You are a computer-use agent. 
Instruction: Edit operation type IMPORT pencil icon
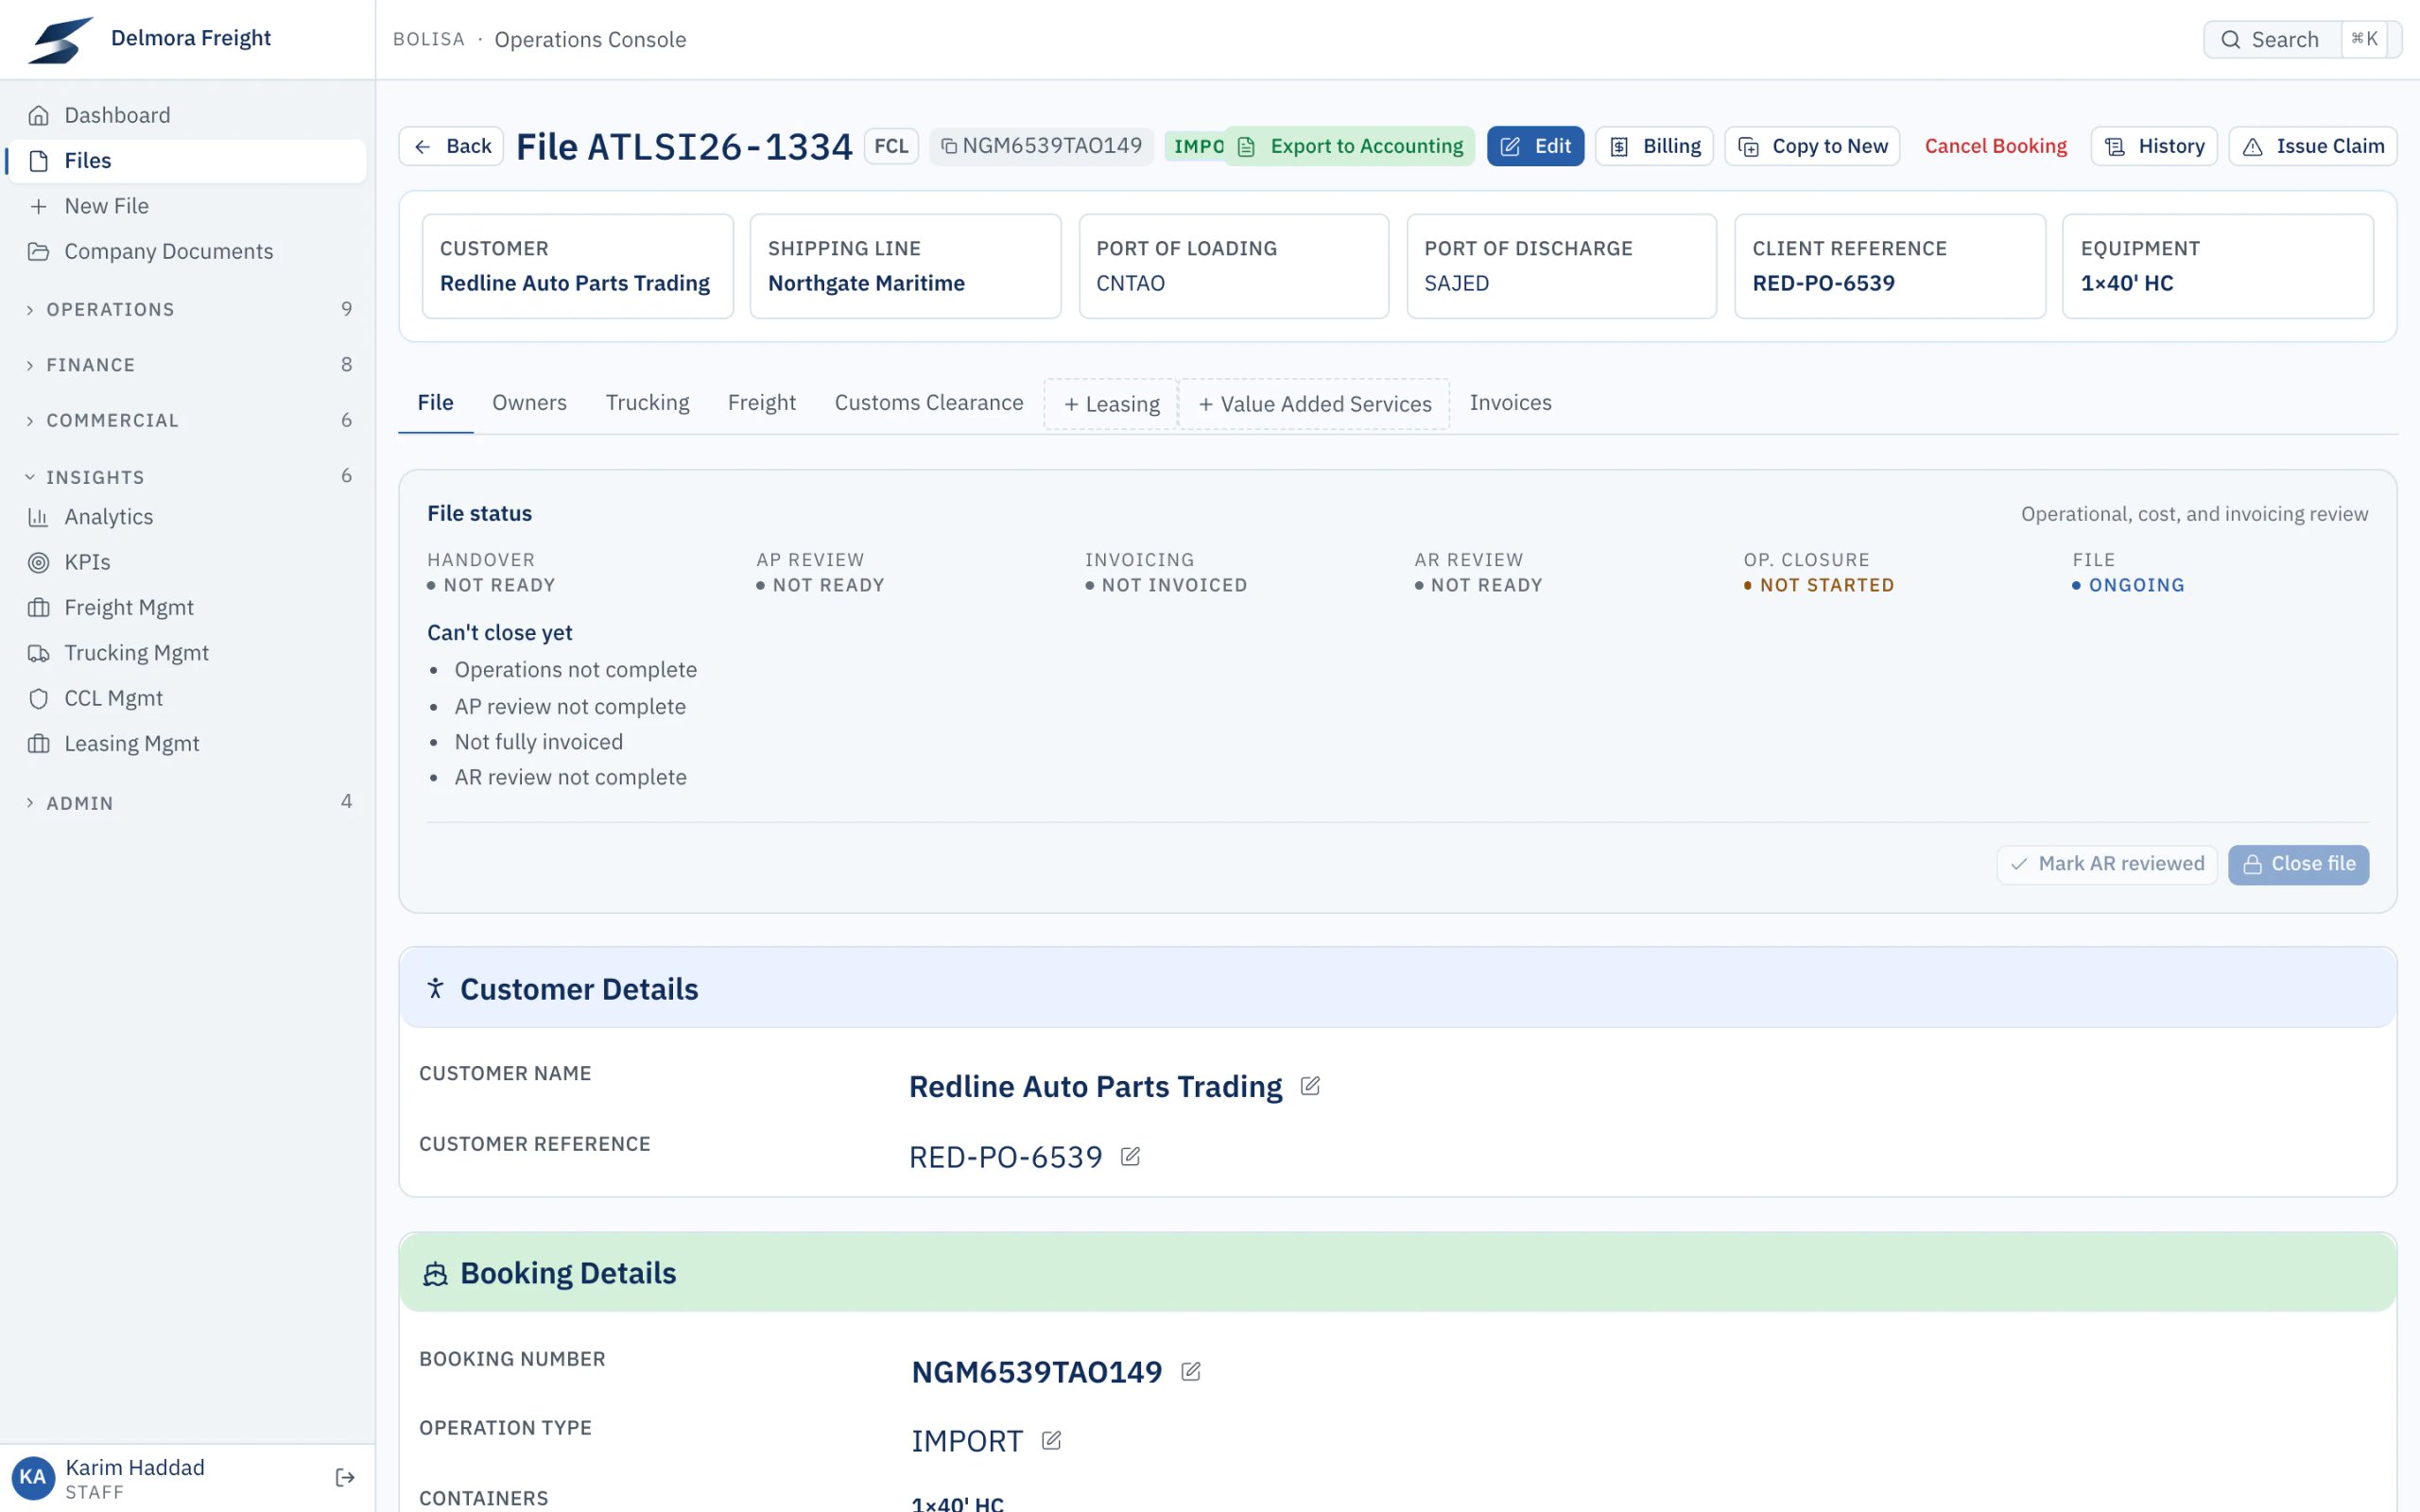click(x=1051, y=1441)
